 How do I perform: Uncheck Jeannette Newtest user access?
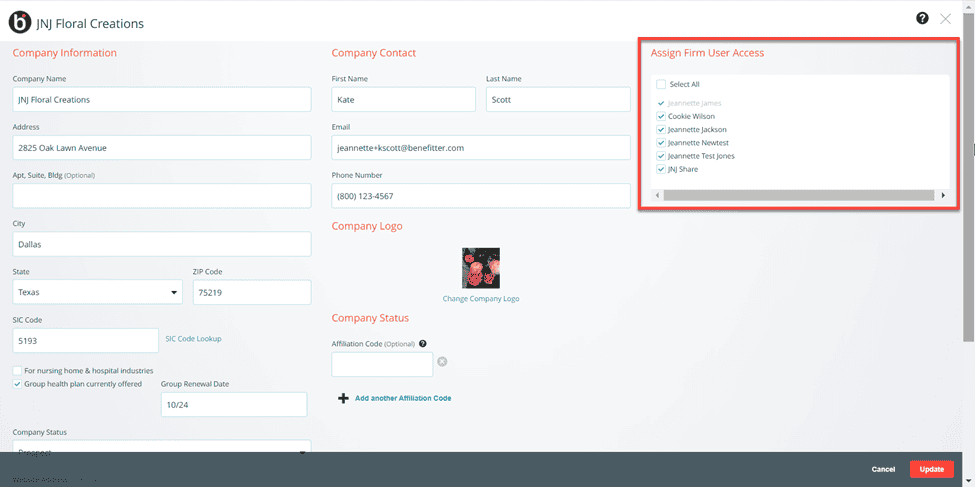click(661, 142)
